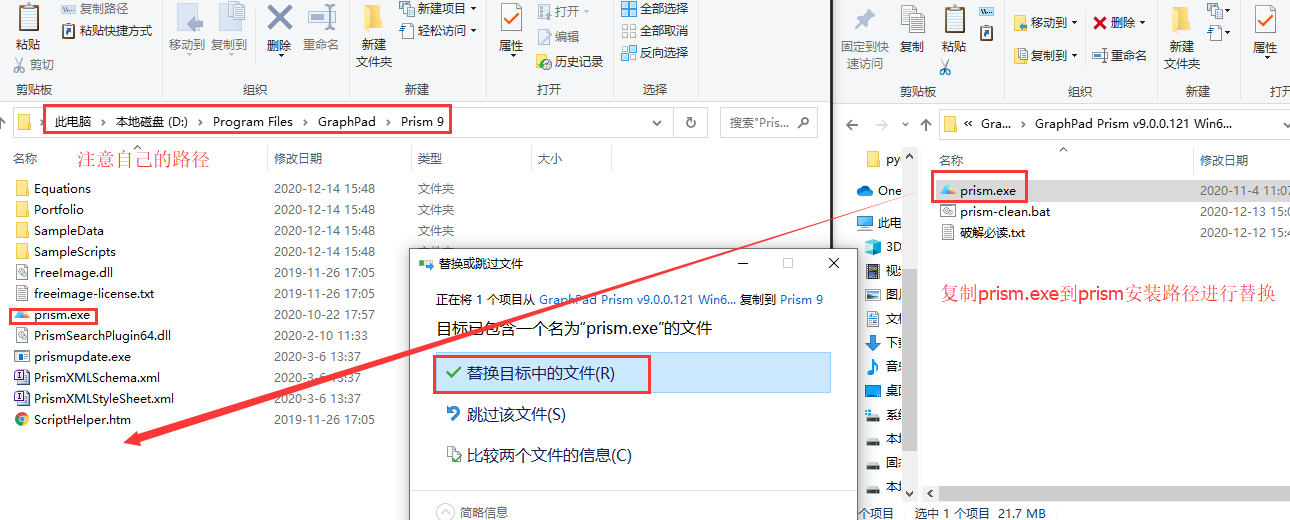
Task: Click scissors cut icon in right window ribbon
Action: coord(945,67)
